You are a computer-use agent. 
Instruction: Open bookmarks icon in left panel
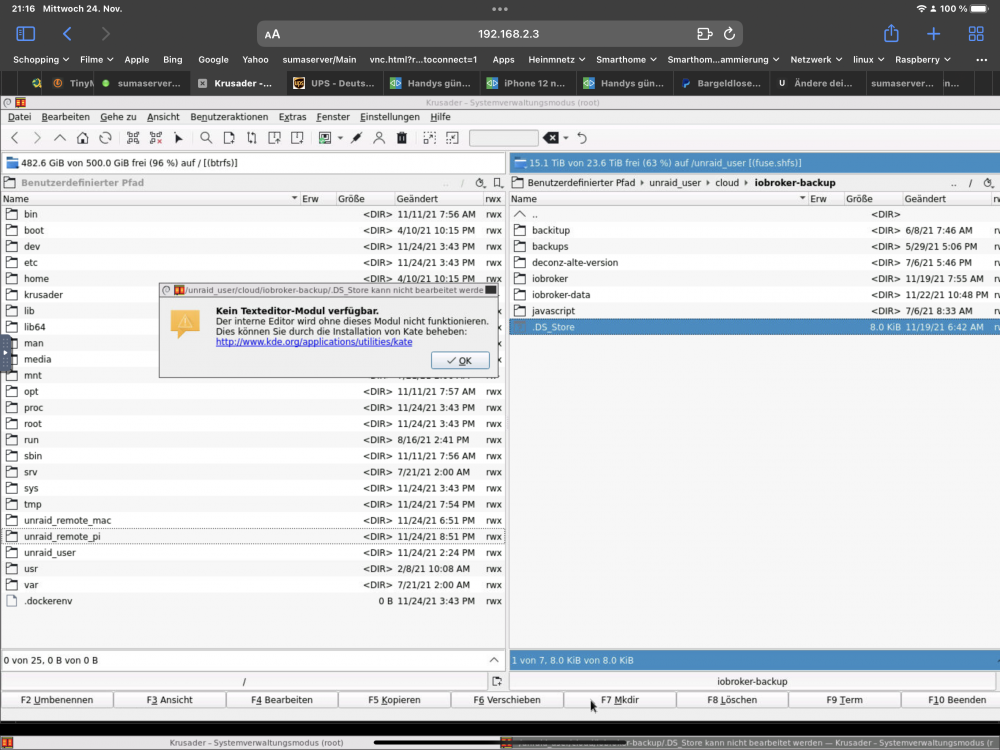pos(498,183)
